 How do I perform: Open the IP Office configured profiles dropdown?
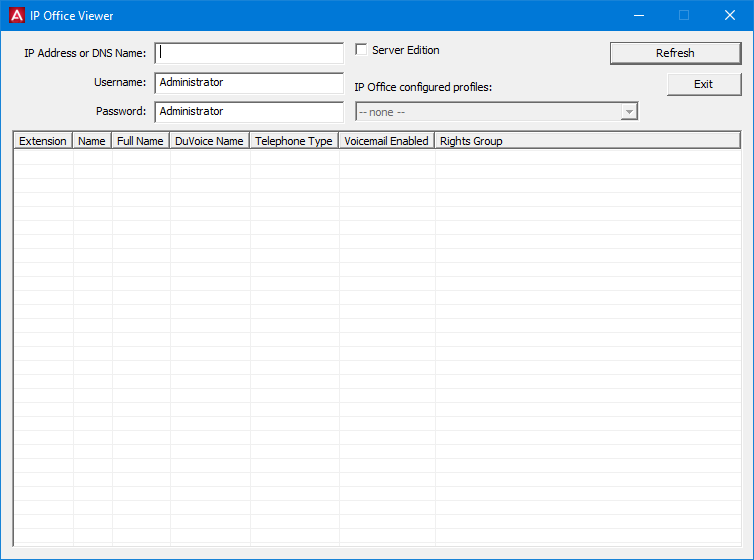point(496,112)
